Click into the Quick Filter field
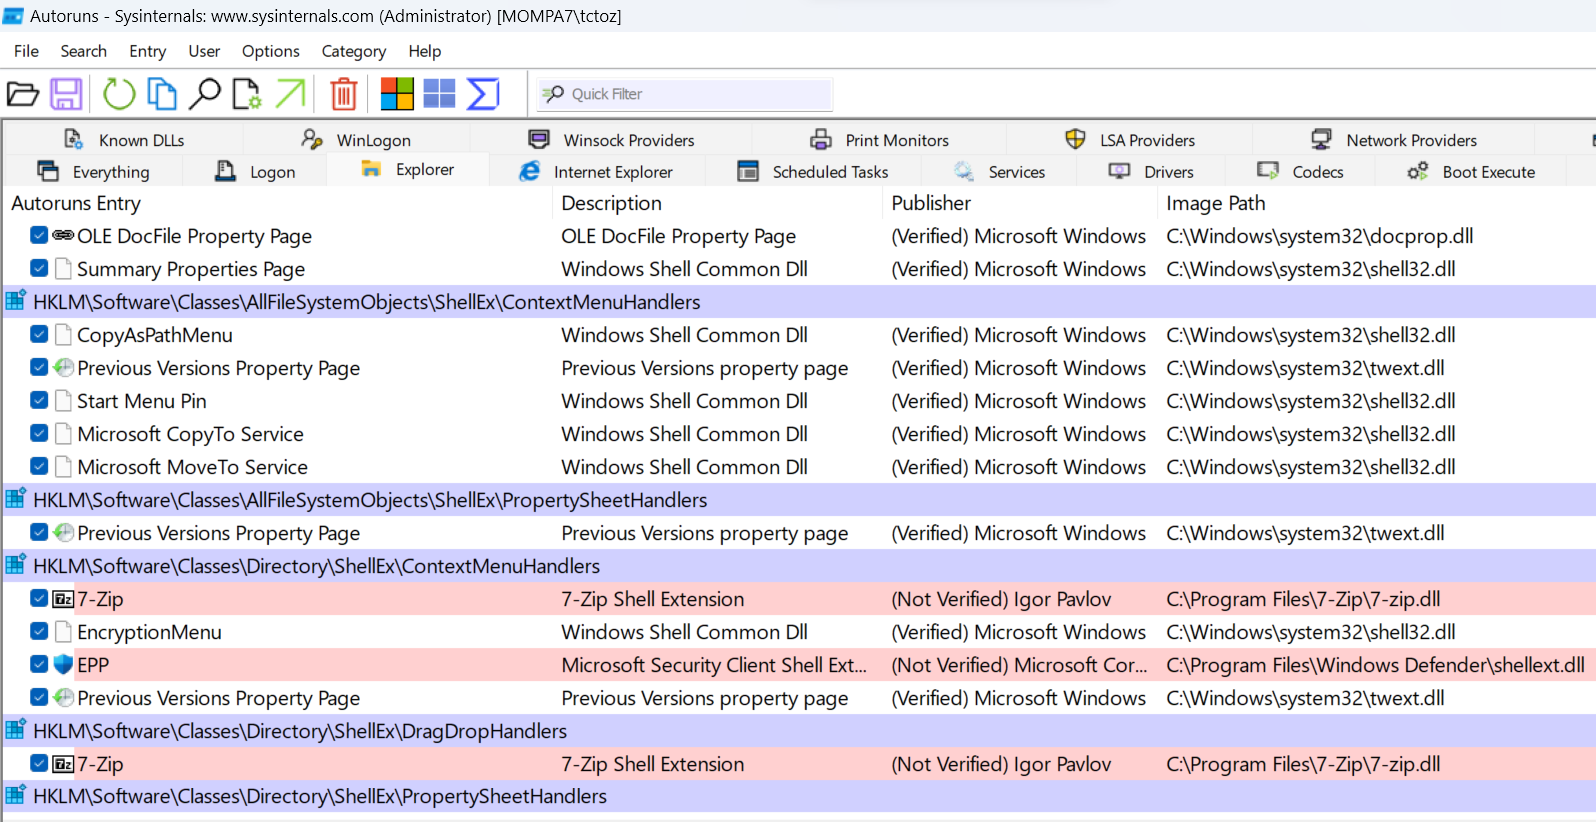The height and width of the screenshot is (822, 1596). pyautogui.click(x=685, y=94)
